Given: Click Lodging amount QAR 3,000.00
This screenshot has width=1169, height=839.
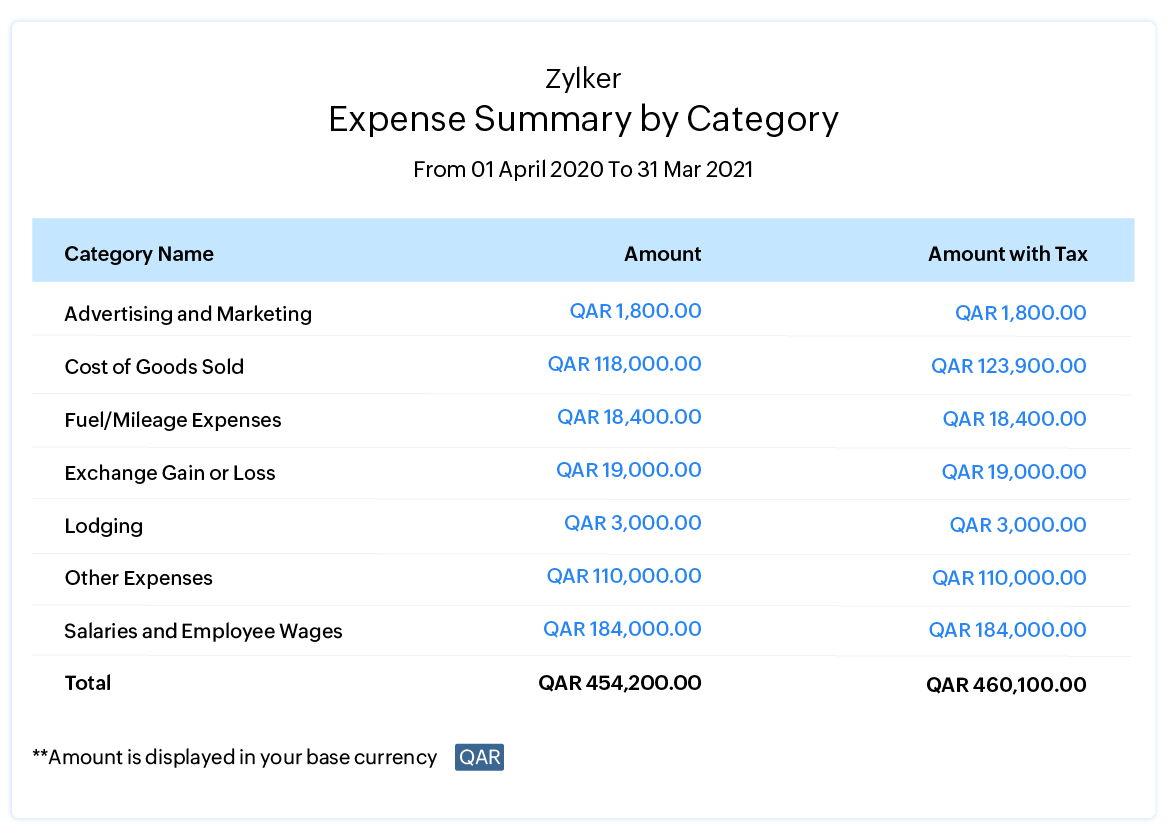Looking at the screenshot, I should pos(632,523).
